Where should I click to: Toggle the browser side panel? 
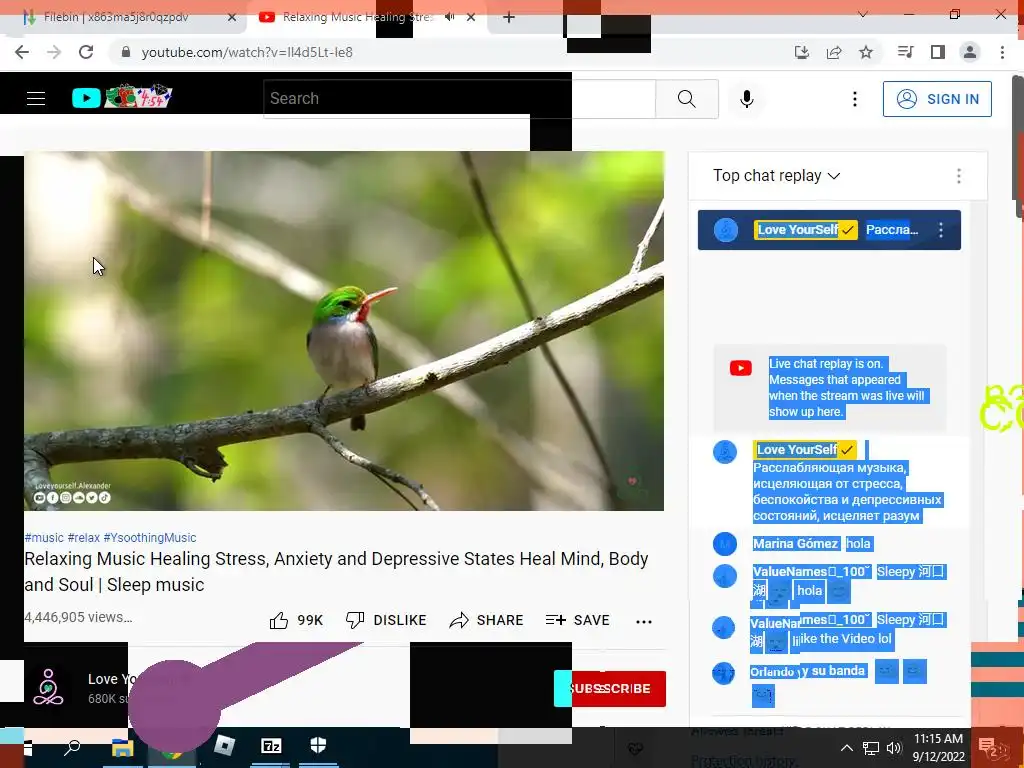pos(938,52)
